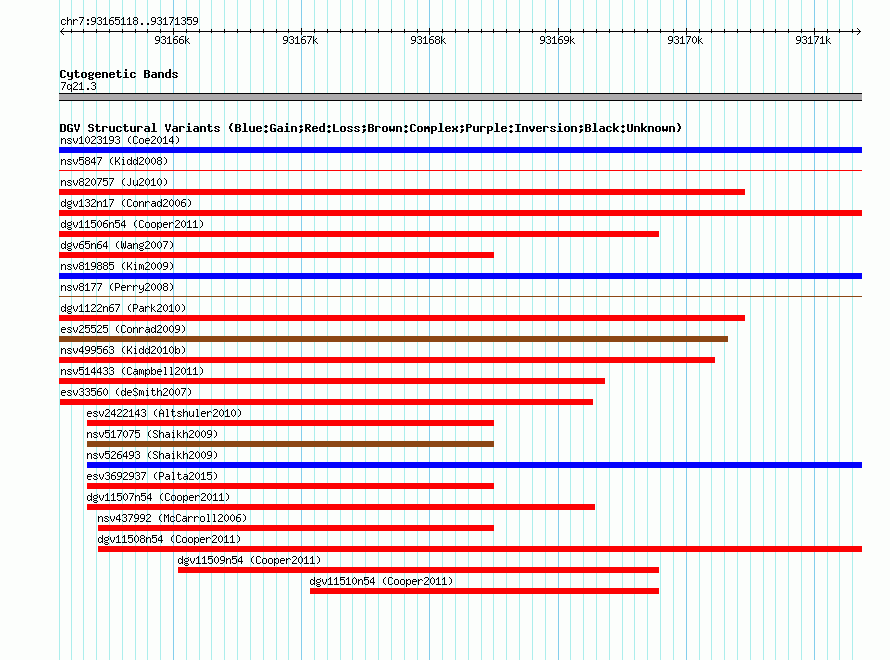Click the dgv11507n54 red loss bar
Image resolution: width=890 pixels, height=660 pixels.
pyautogui.click(x=341, y=507)
